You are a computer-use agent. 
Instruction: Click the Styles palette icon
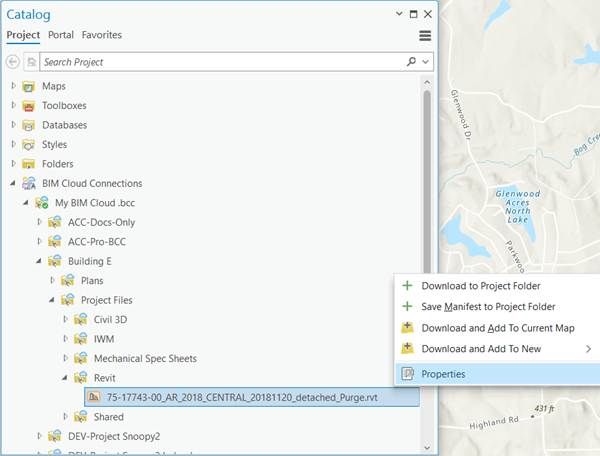pos(28,145)
